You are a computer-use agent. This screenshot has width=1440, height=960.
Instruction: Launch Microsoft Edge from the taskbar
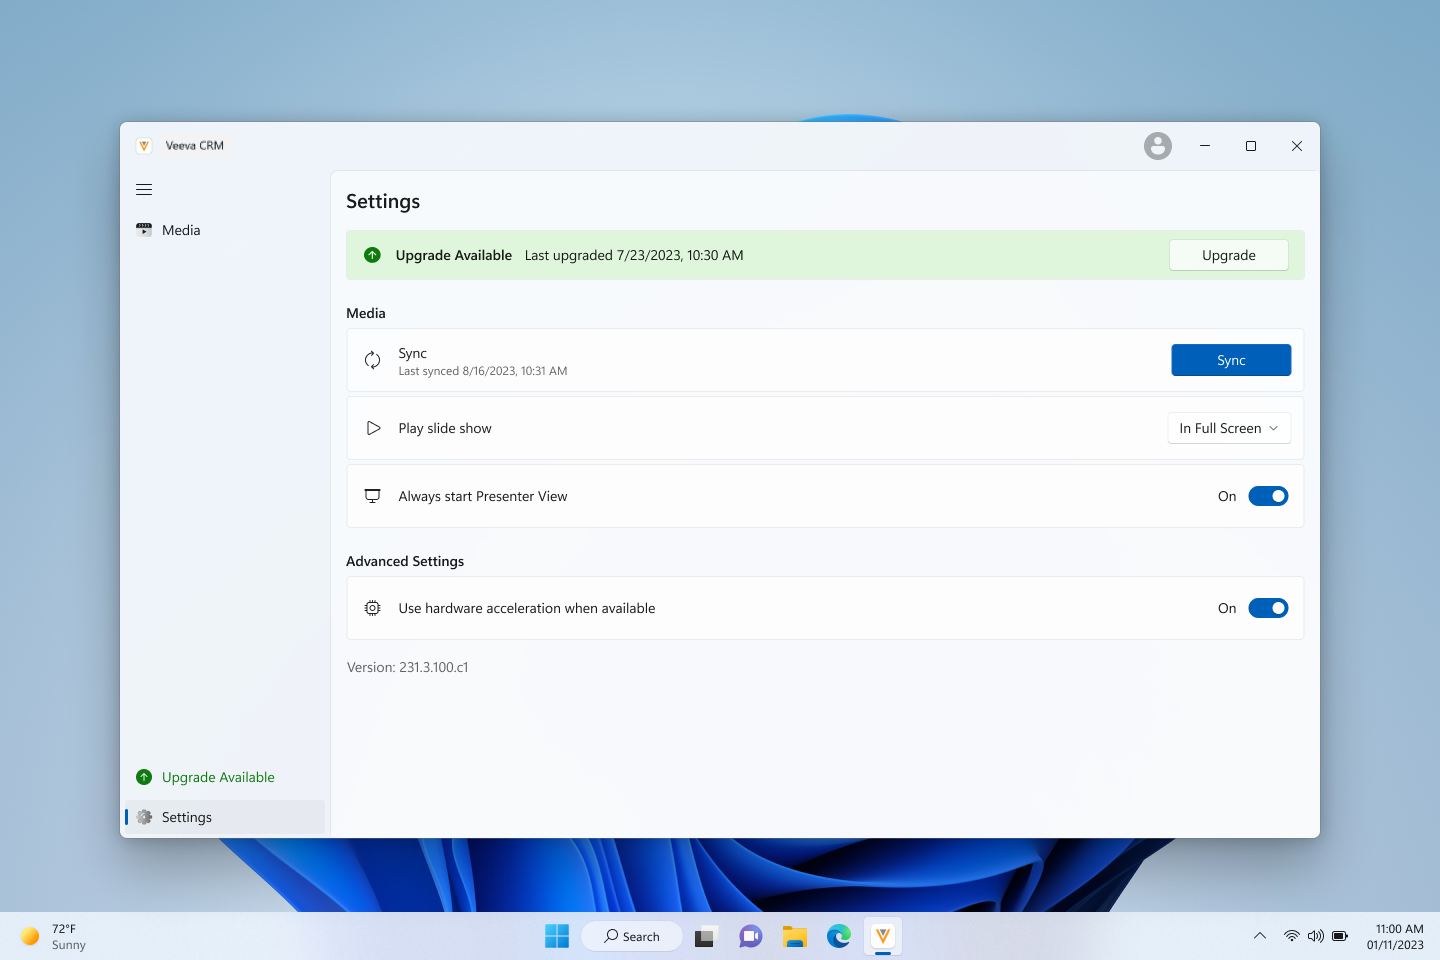click(x=838, y=936)
